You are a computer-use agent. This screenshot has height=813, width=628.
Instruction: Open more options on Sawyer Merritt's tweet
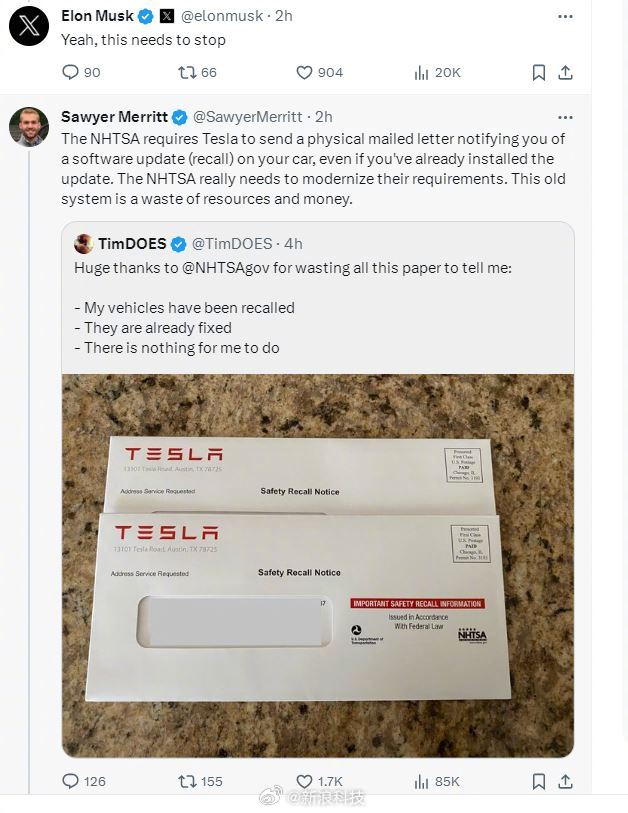click(x=565, y=117)
